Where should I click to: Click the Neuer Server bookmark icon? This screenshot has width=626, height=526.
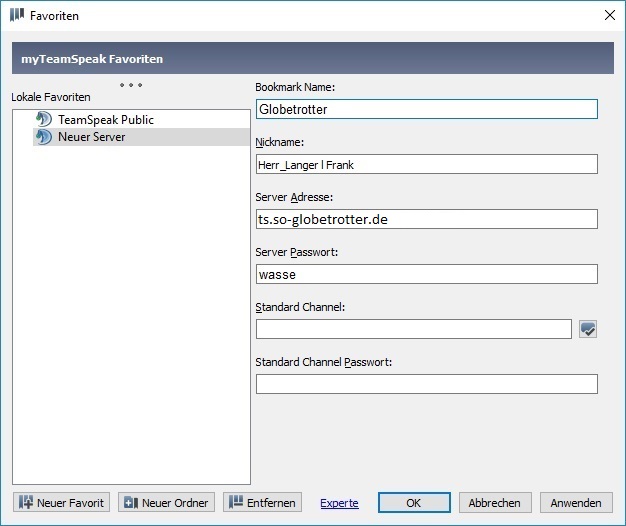[44, 137]
